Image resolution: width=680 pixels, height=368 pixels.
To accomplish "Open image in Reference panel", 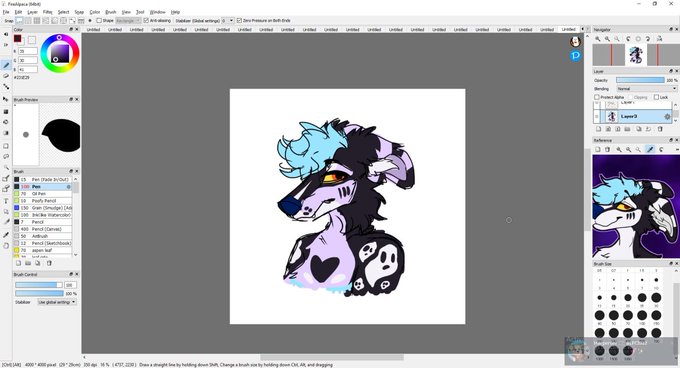I will pos(598,149).
